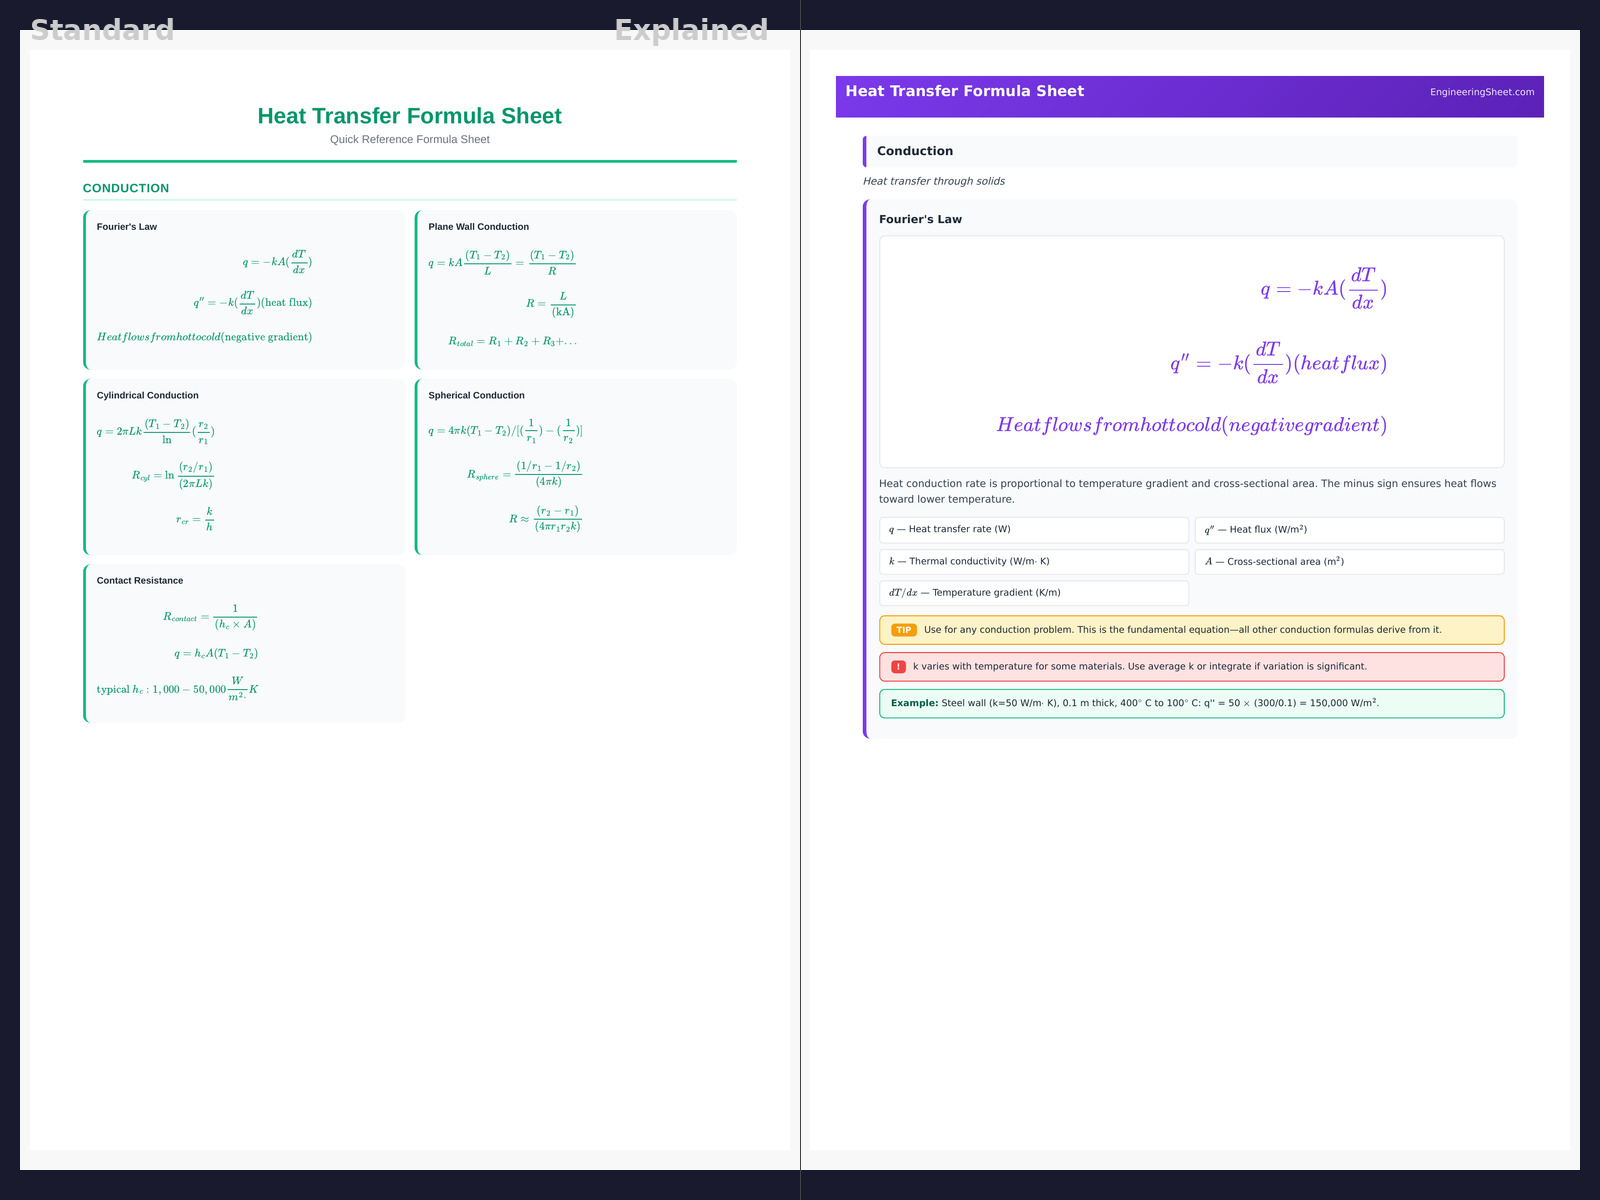Click the Heat transfer rate (W) variable chip
Image resolution: width=1600 pixels, height=1200 pixels.
click(x=1033, y=530)
